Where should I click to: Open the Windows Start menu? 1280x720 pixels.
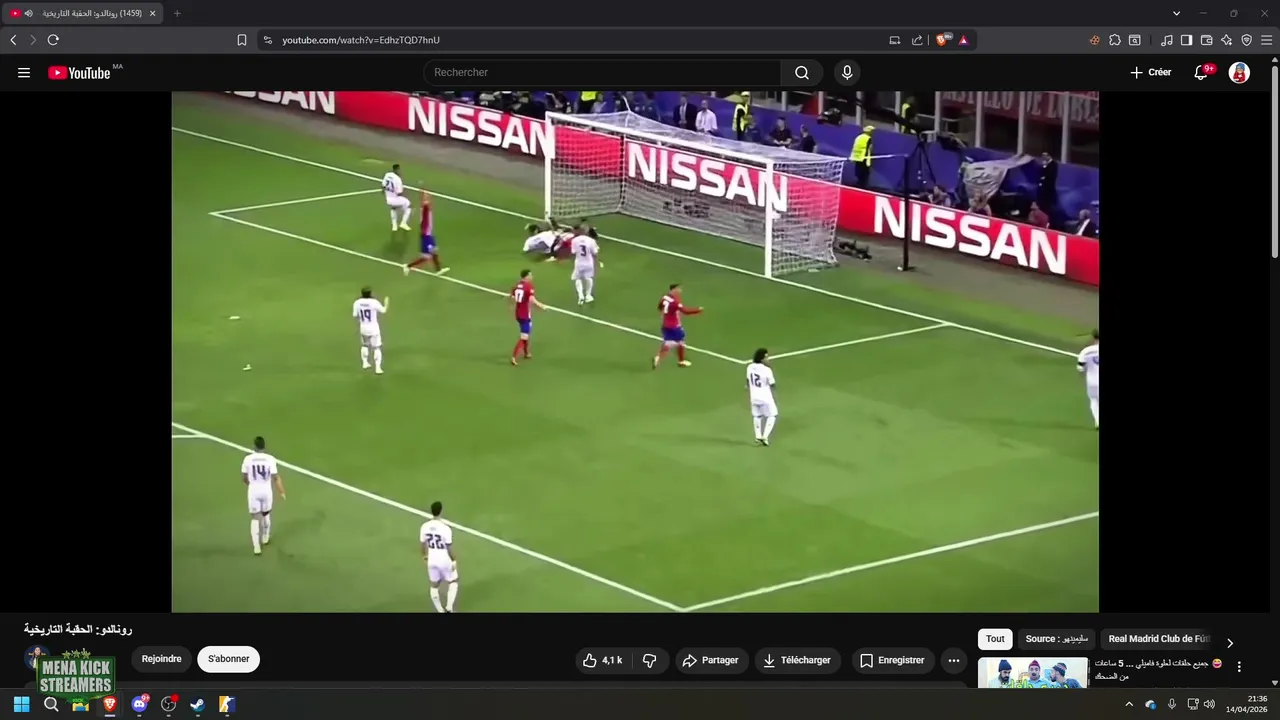(21, 704)
